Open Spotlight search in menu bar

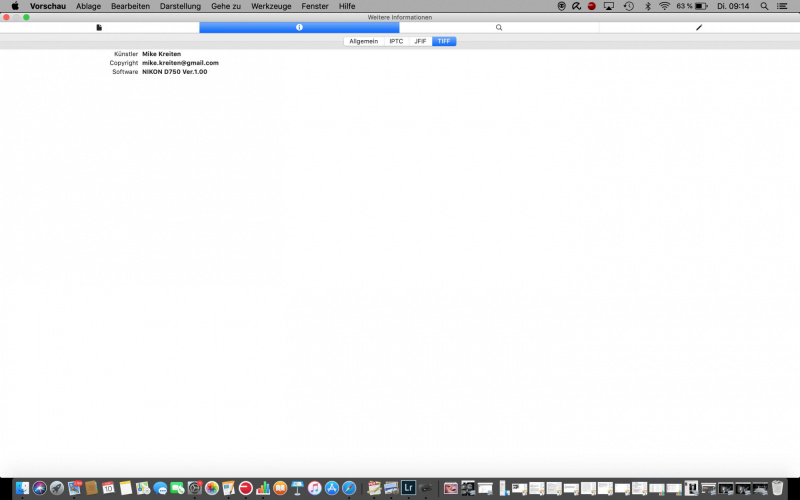[764, 6]
